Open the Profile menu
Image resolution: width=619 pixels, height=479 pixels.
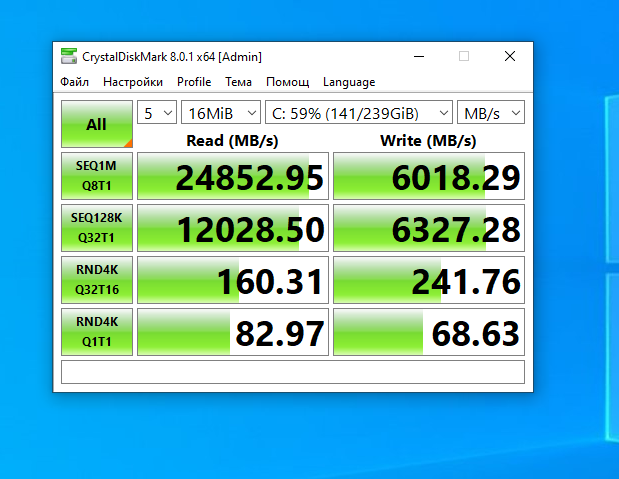point(194,82)
